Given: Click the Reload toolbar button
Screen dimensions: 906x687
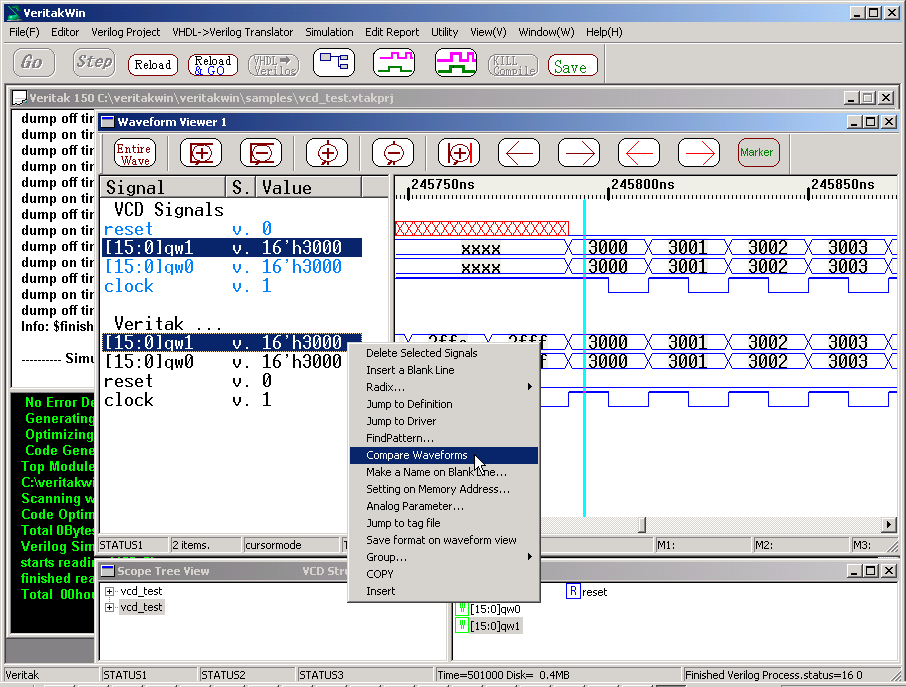Looking at the screenshot, I should pyautogui.click(x=153, y=65).
